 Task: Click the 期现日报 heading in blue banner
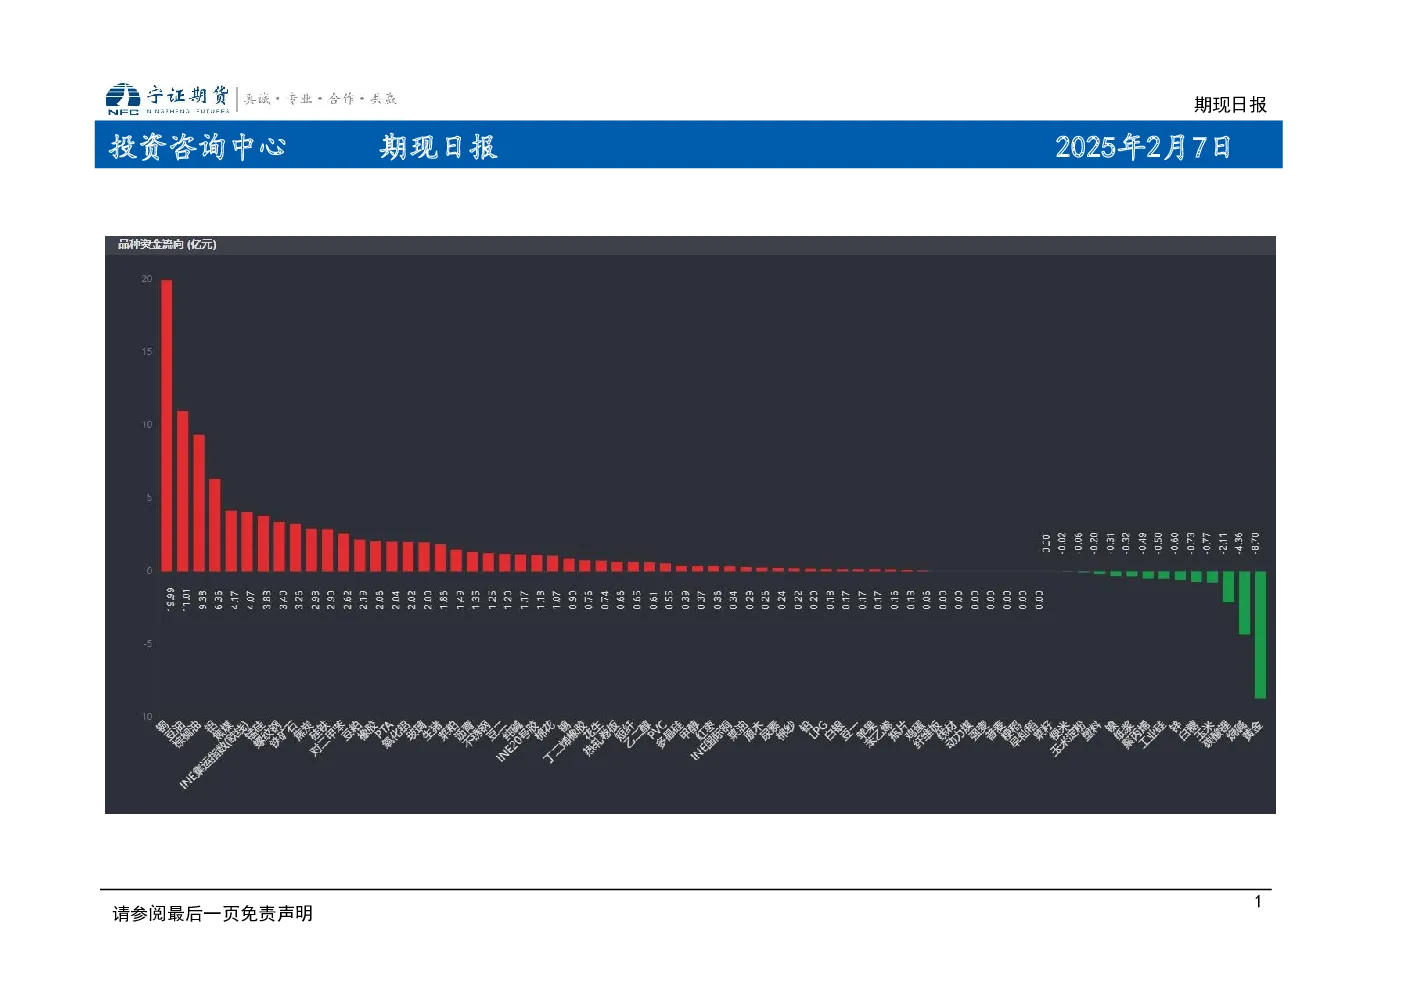438,147
